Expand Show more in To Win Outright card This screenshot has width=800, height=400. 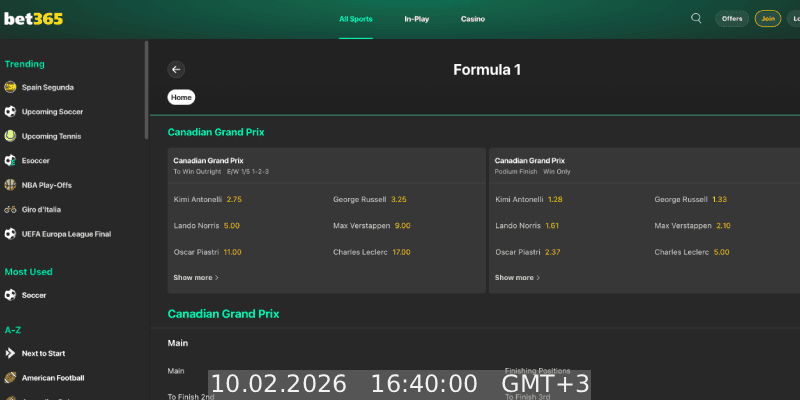pos(196,278)
